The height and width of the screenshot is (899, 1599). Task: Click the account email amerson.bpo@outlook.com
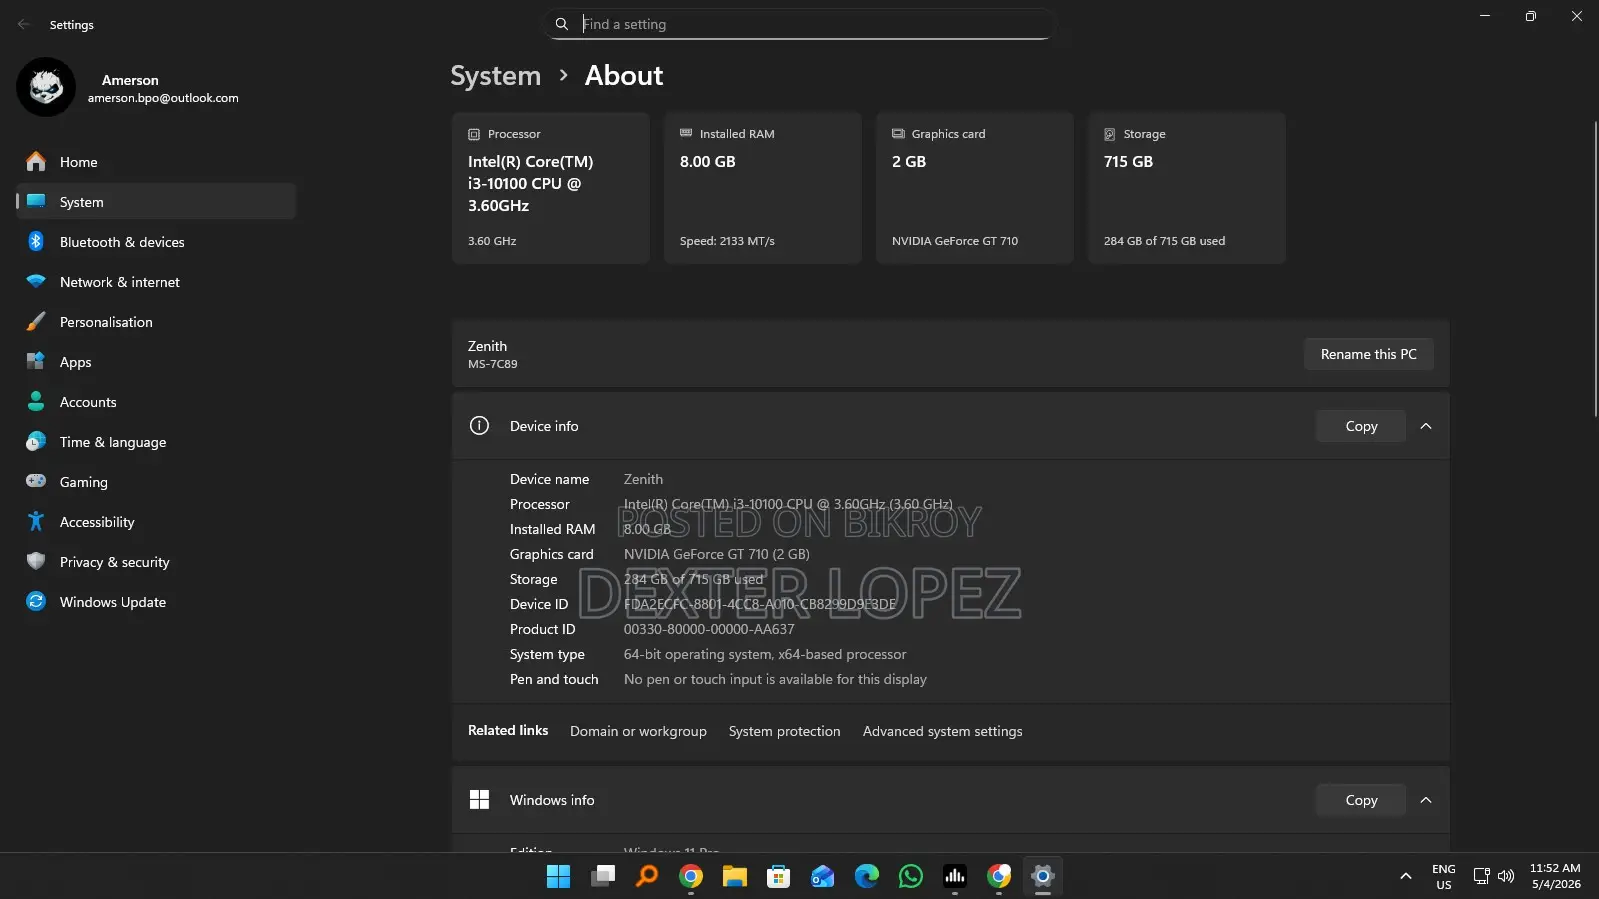click(x=163, y=98)
